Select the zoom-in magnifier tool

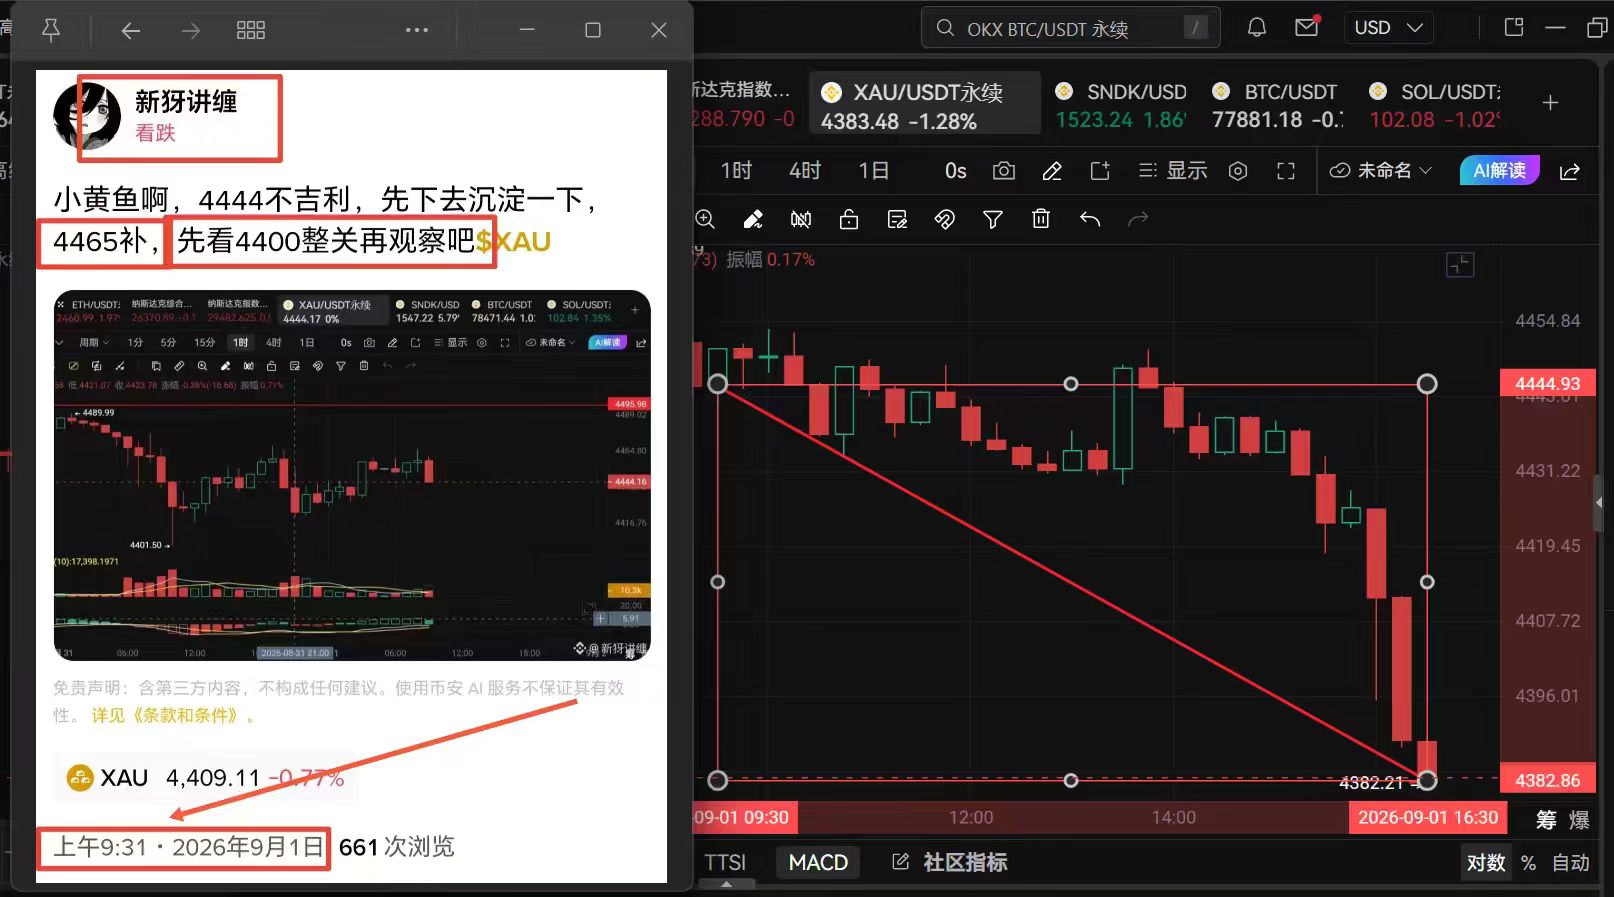coord(705,219)
